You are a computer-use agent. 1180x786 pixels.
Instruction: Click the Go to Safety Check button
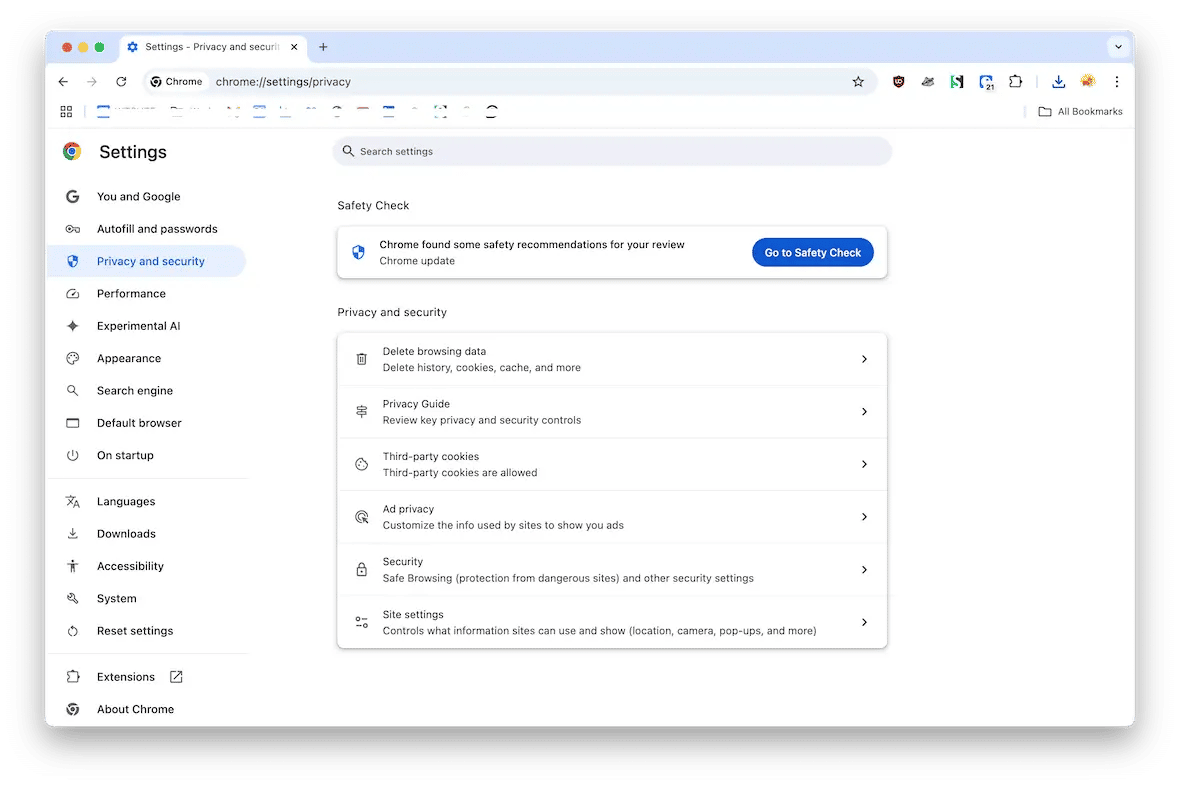[812, 253]
